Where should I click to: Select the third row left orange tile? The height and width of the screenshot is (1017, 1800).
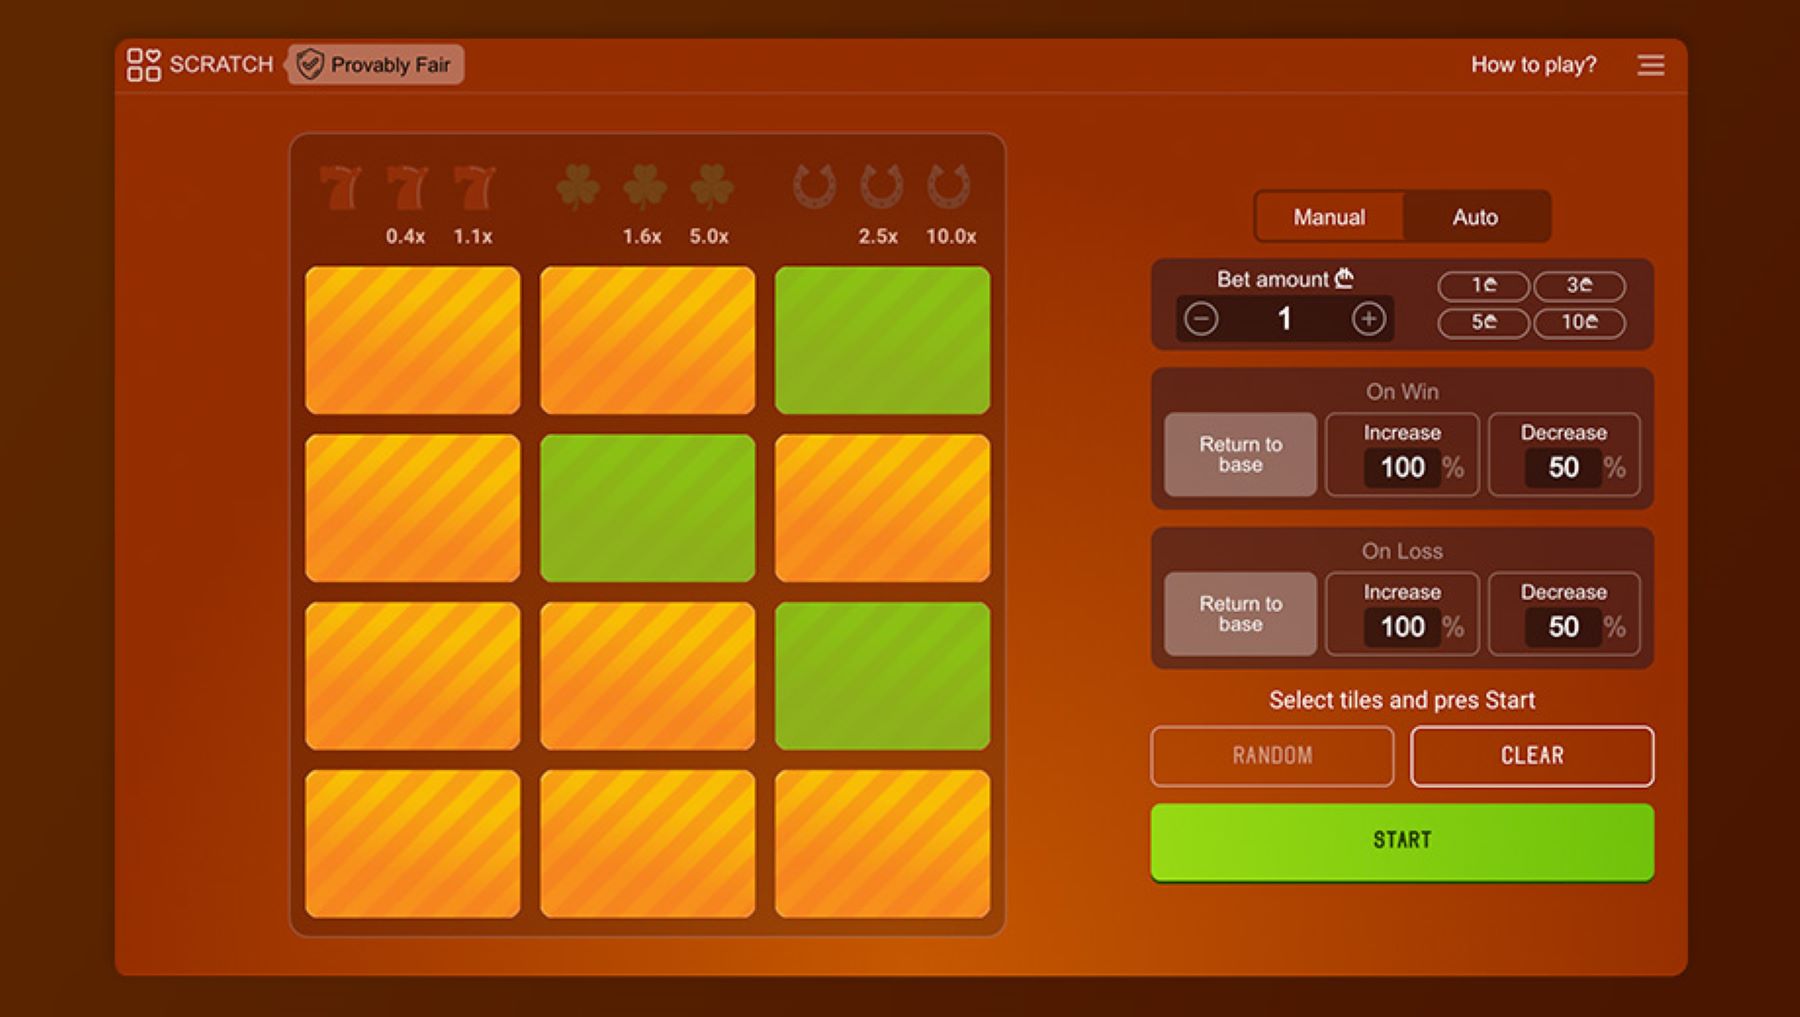pos(413,676)
